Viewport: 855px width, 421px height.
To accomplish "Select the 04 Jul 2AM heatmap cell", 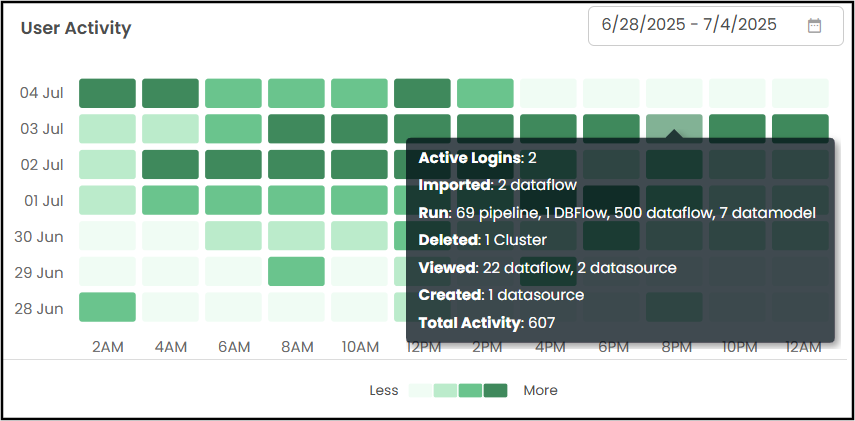I will [107, 93].
